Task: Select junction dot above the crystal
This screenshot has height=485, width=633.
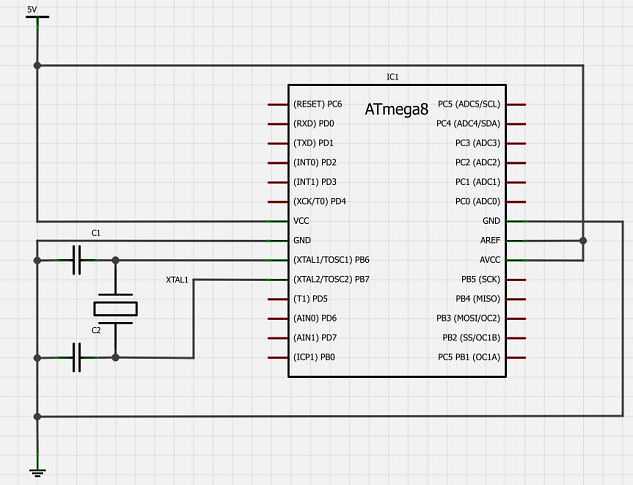Action: pyautogui.click(x=115, y=260)
